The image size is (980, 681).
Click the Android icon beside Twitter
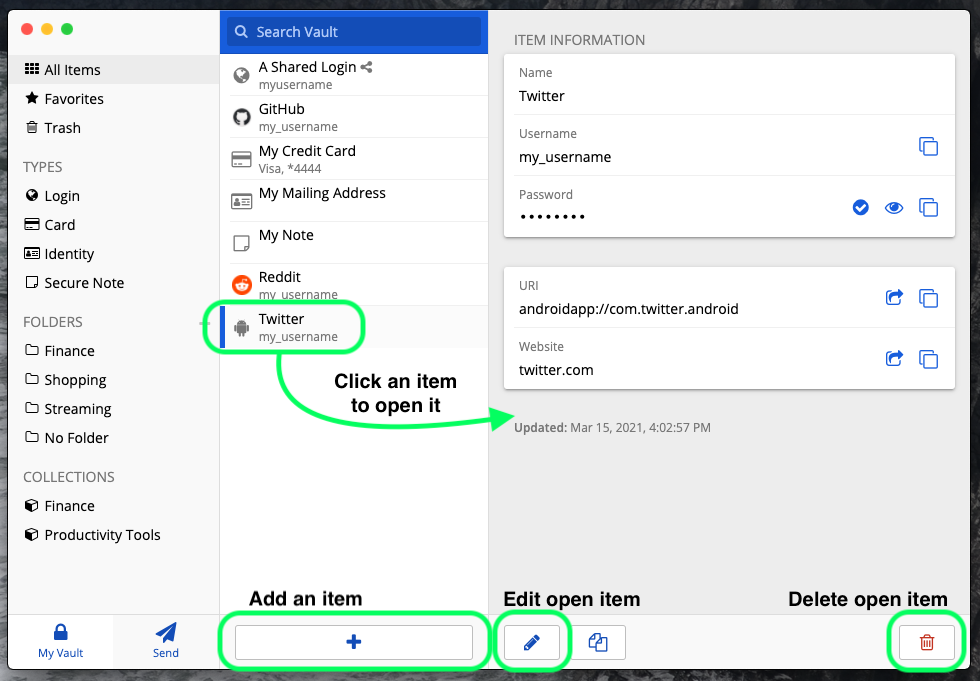241,327
